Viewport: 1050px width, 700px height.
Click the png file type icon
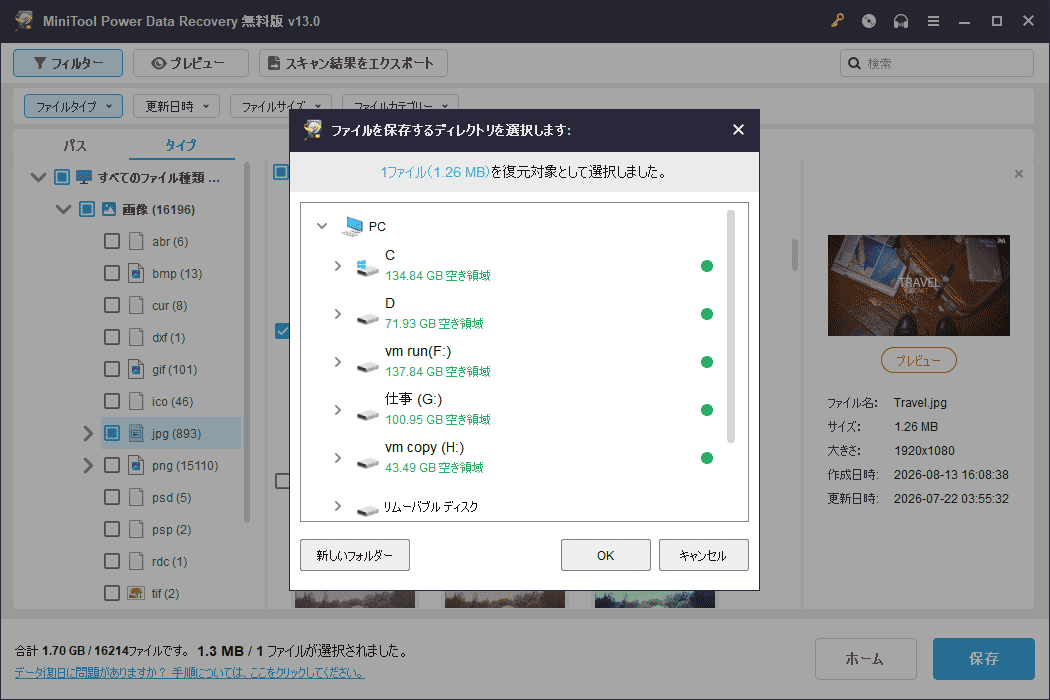136,465
